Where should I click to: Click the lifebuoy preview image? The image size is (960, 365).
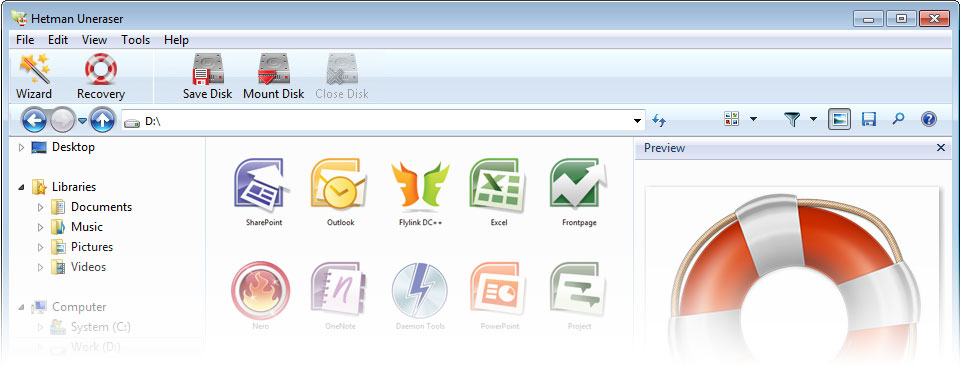pos(795,279)
